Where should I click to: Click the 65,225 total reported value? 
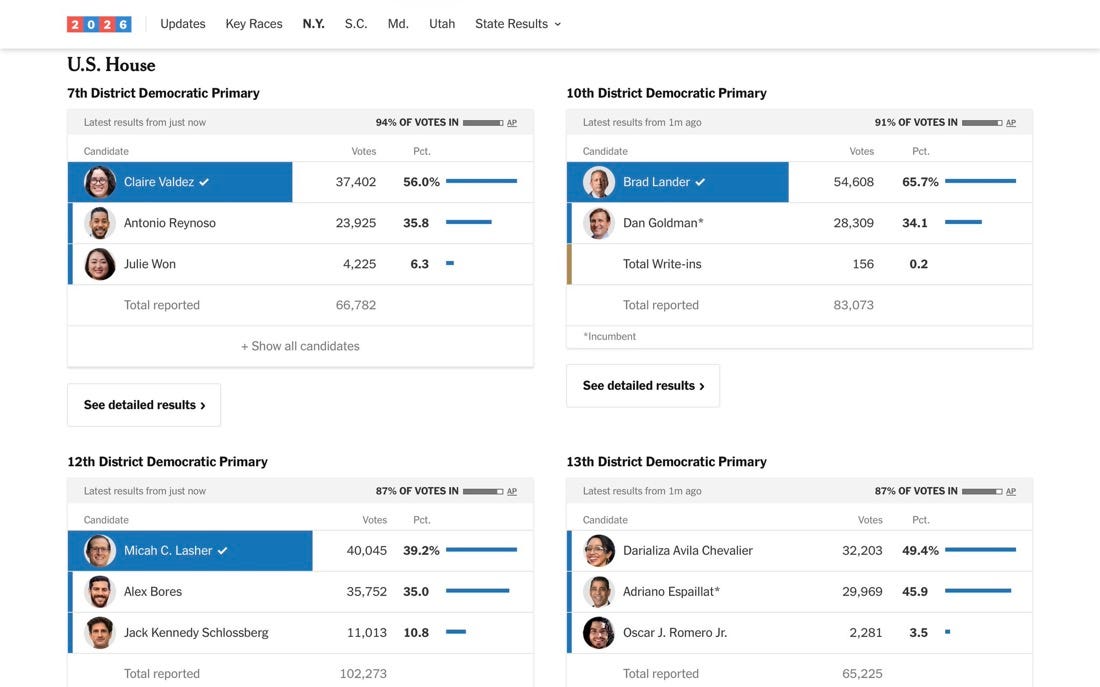(862, 674)
